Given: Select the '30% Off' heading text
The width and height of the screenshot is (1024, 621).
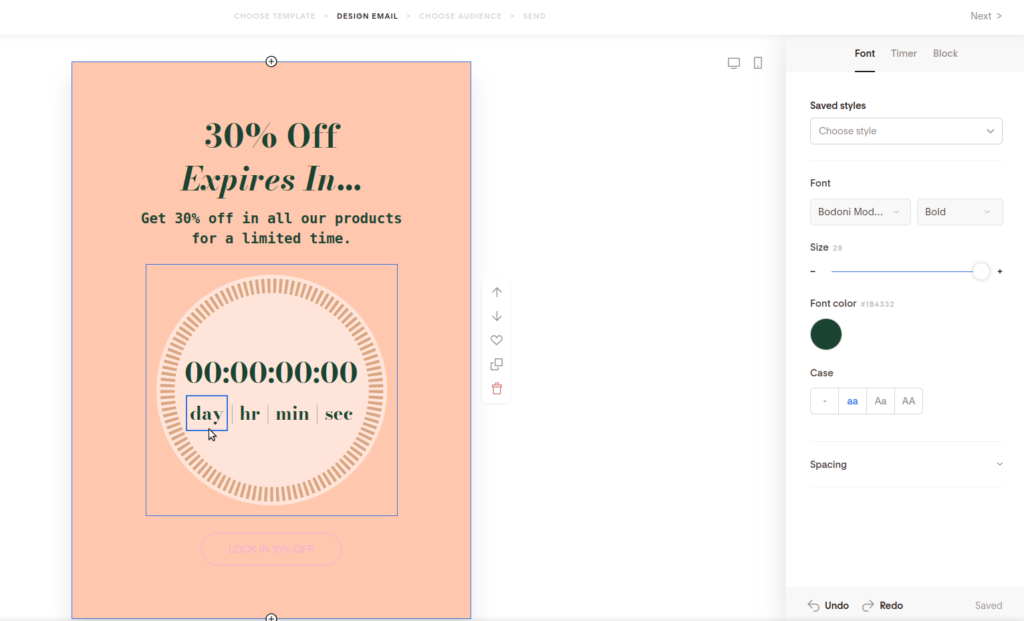Looking at the screenshot, I should click(272, 136).
